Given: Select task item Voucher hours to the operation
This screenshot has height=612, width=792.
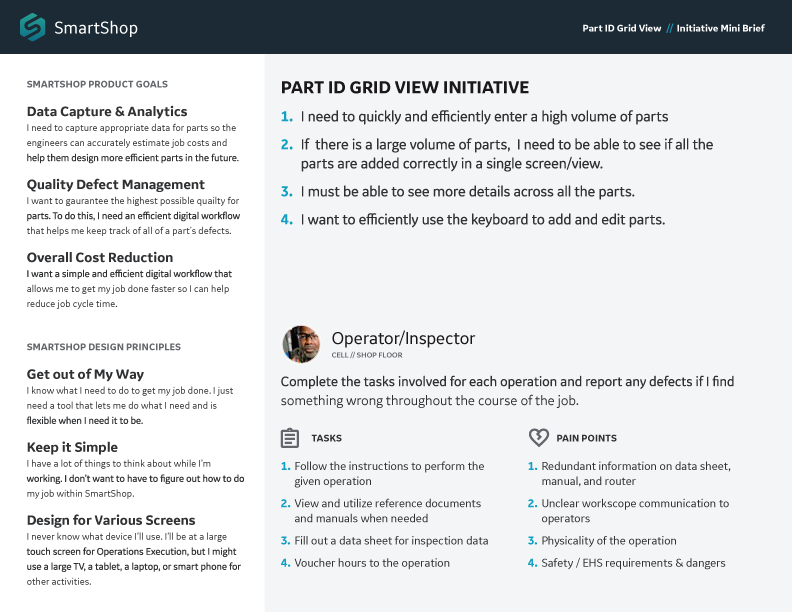Looking at the screenshot, I should coord(371,563).
